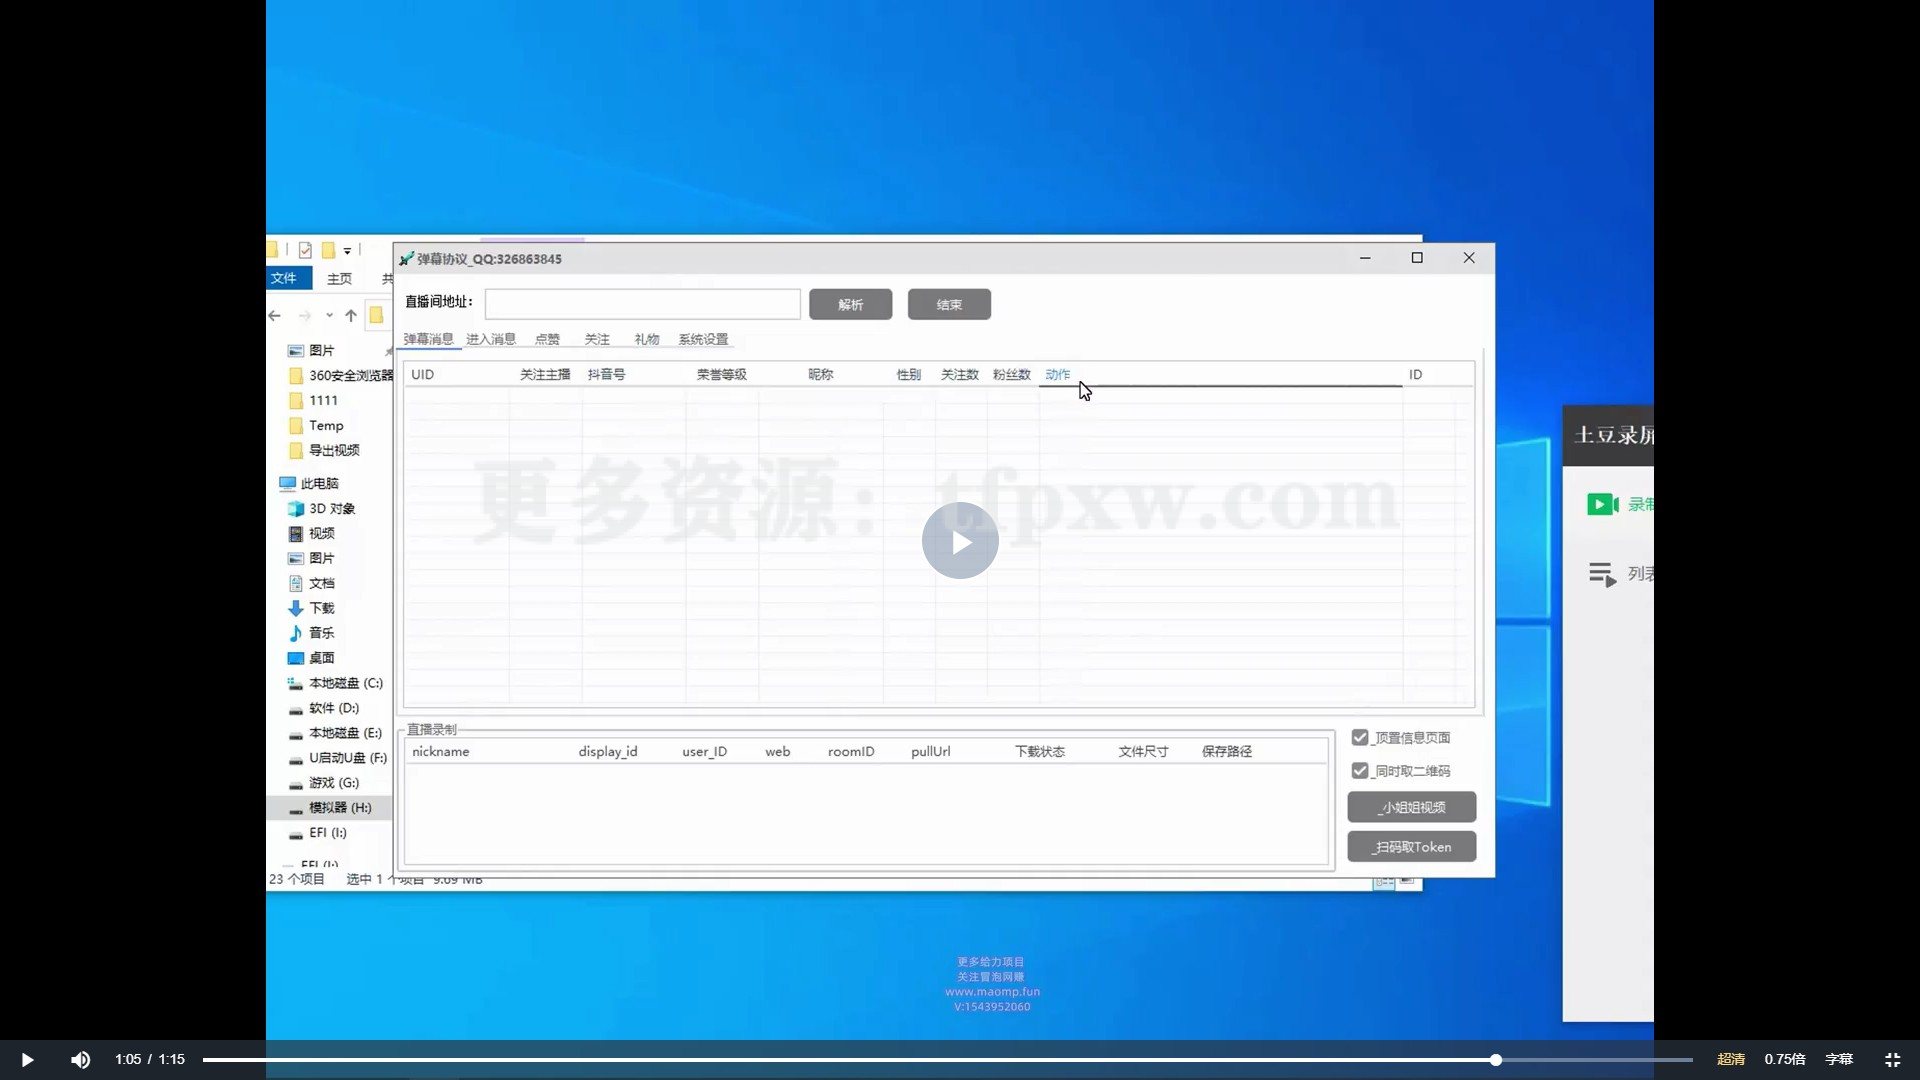Toggle the 顶置信息页面 checkbox
Image resolution: width=1920 pixels, height=1080 pixels.
[1360, 738]
